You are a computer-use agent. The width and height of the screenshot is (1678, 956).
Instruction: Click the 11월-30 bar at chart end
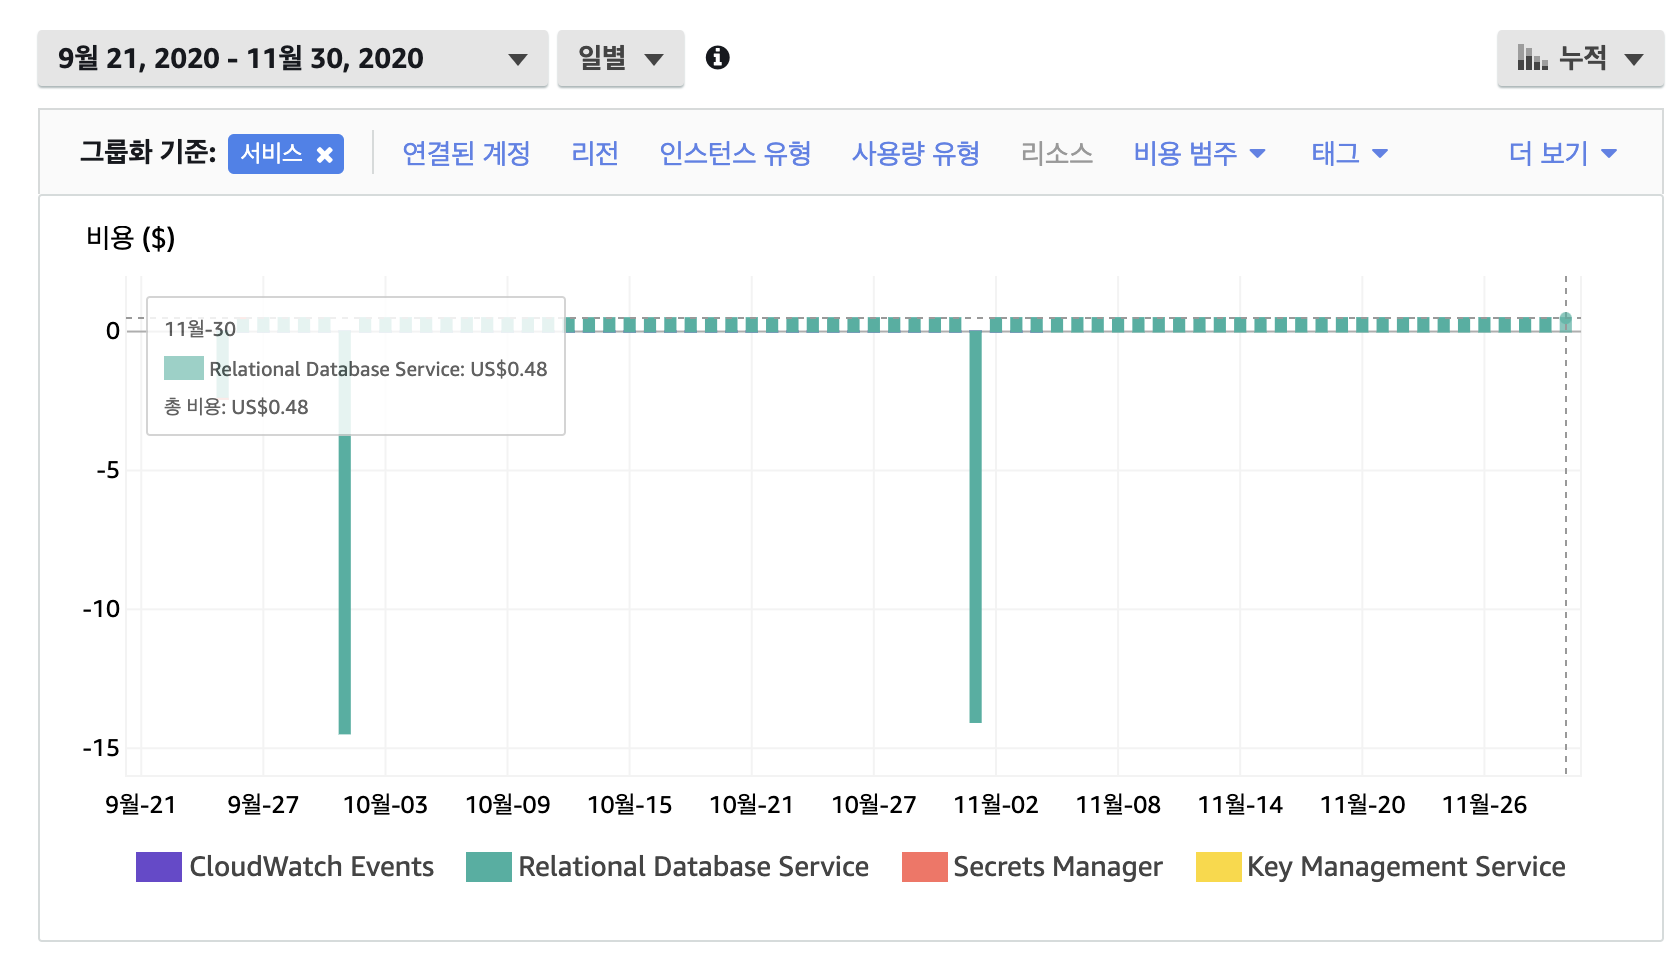tap(1566, 322)
